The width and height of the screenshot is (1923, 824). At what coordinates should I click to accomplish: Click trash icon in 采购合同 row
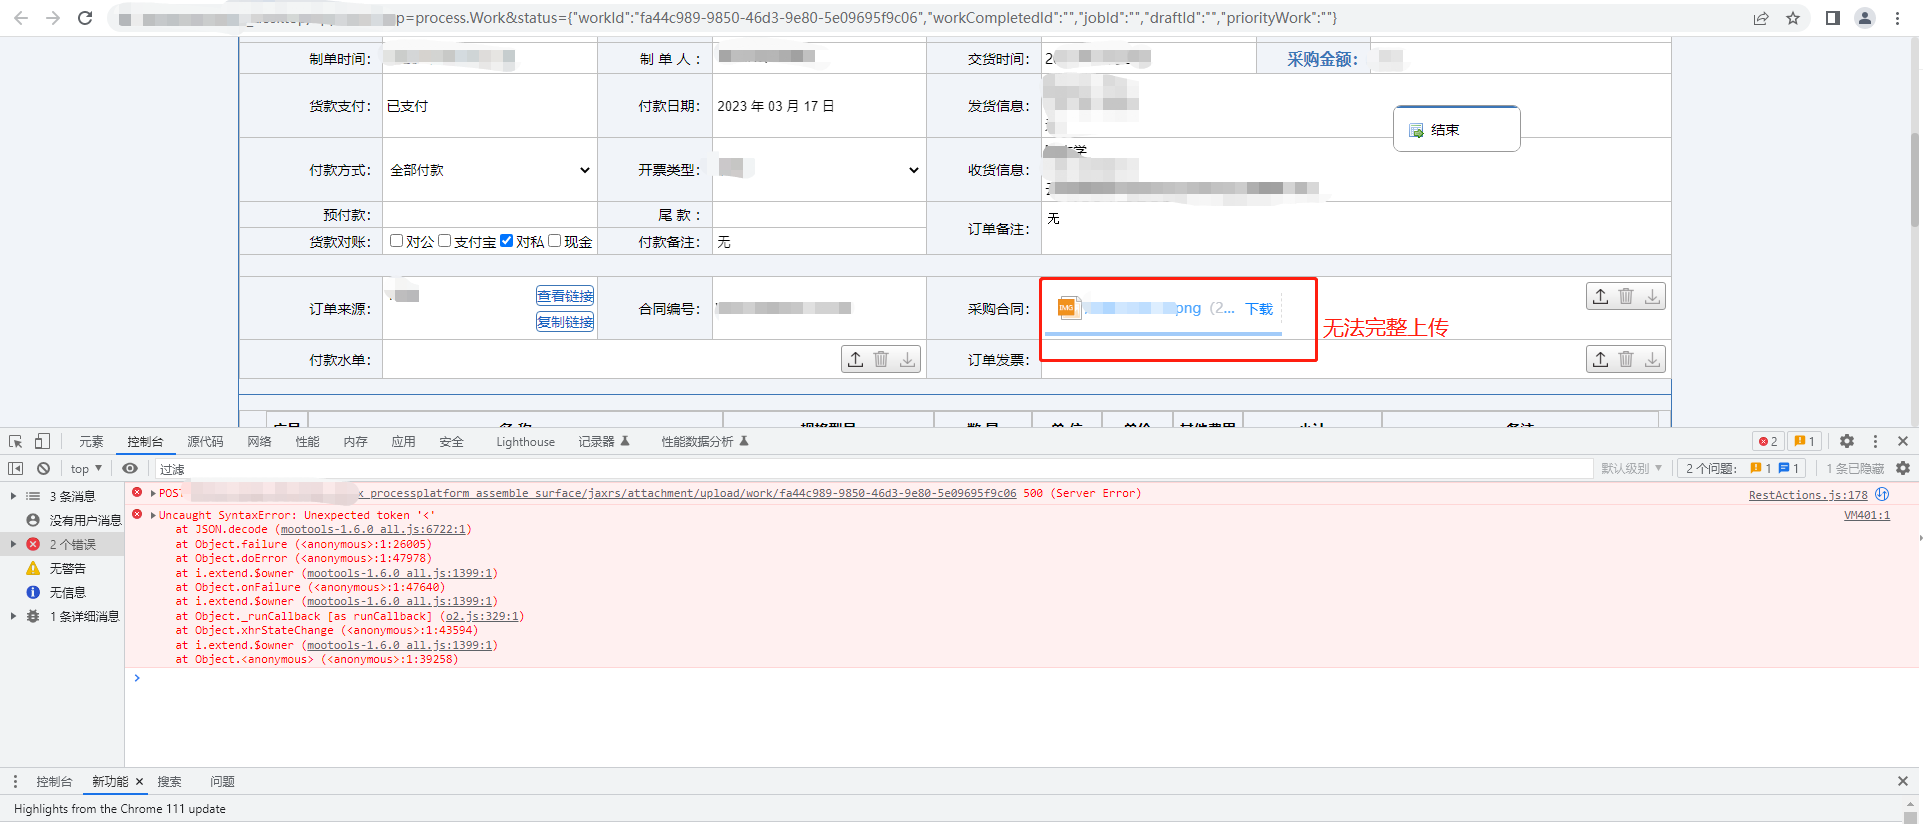pos(1626,296)
